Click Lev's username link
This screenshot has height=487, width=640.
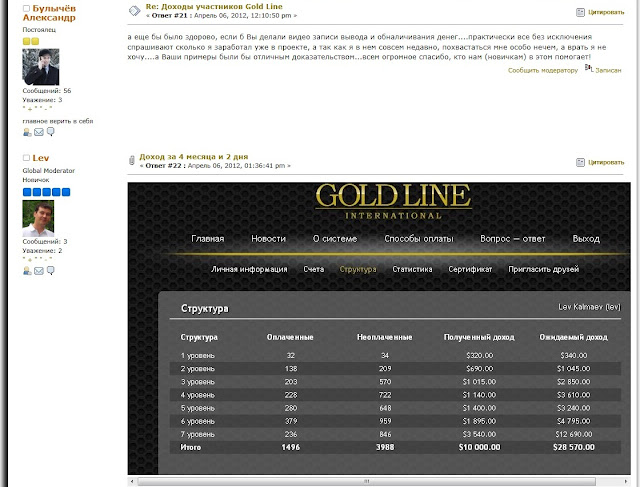(41, 158)
